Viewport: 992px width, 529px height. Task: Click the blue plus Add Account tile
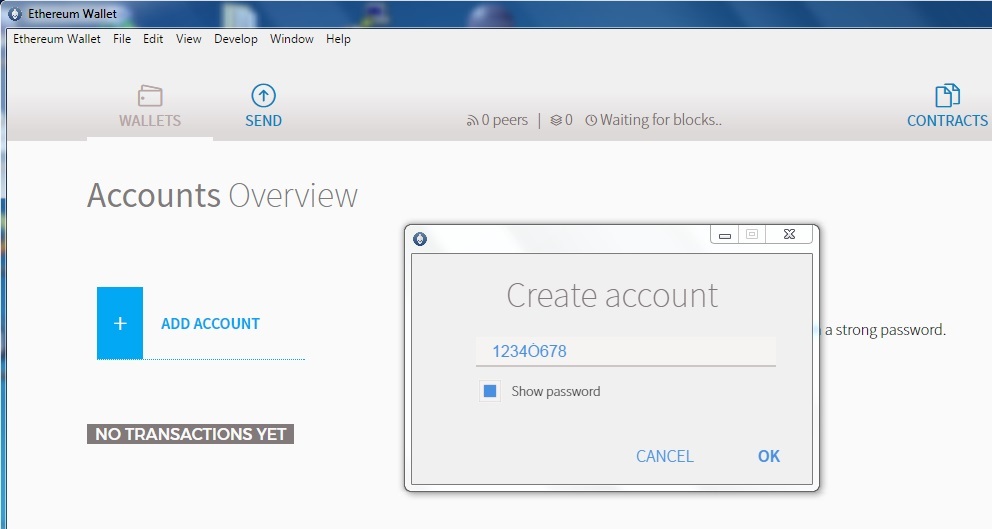pos(120,323)
